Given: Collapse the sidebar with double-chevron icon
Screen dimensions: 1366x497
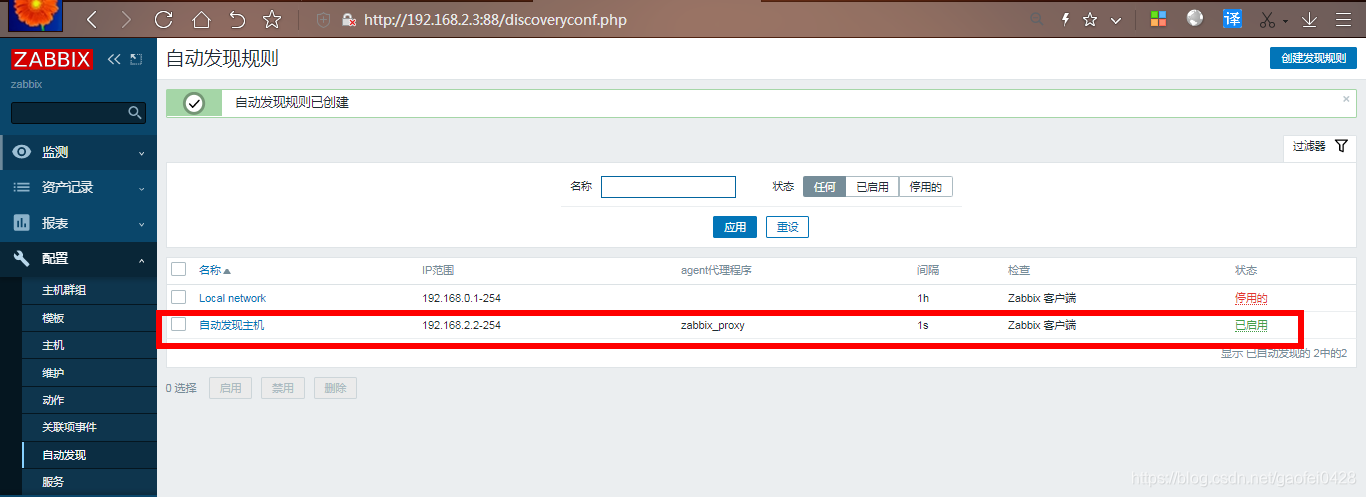Looking at the screenshot, I should [114, 60].
